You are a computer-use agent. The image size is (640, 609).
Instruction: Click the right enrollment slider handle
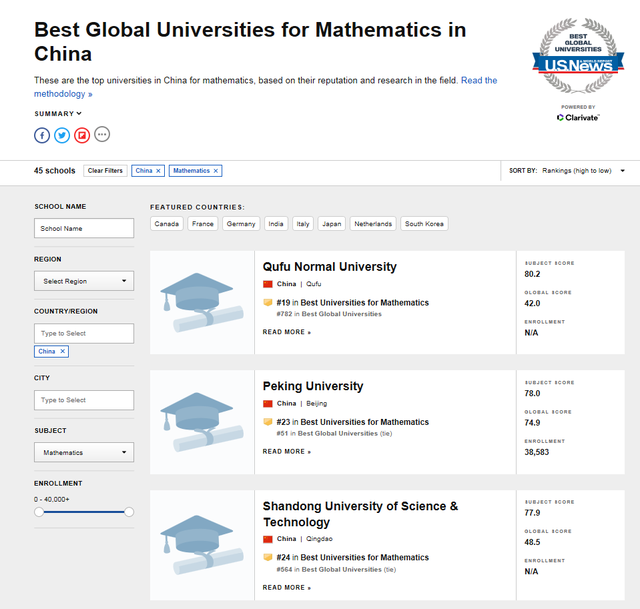click(x=129, y=512)
